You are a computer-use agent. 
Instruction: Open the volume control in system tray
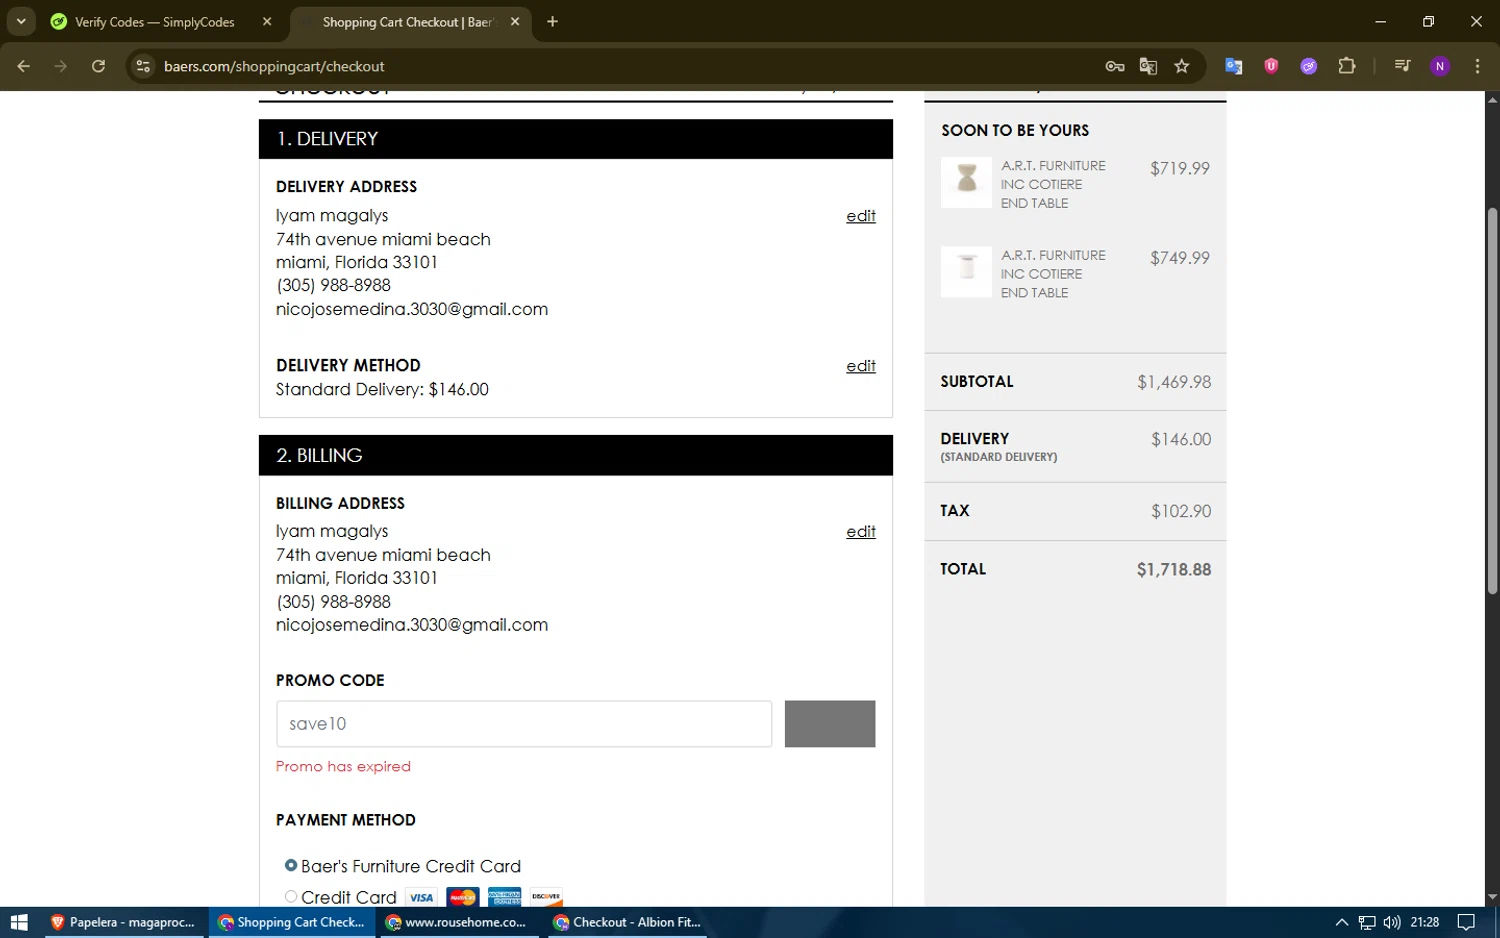[x=1392, y=922]
